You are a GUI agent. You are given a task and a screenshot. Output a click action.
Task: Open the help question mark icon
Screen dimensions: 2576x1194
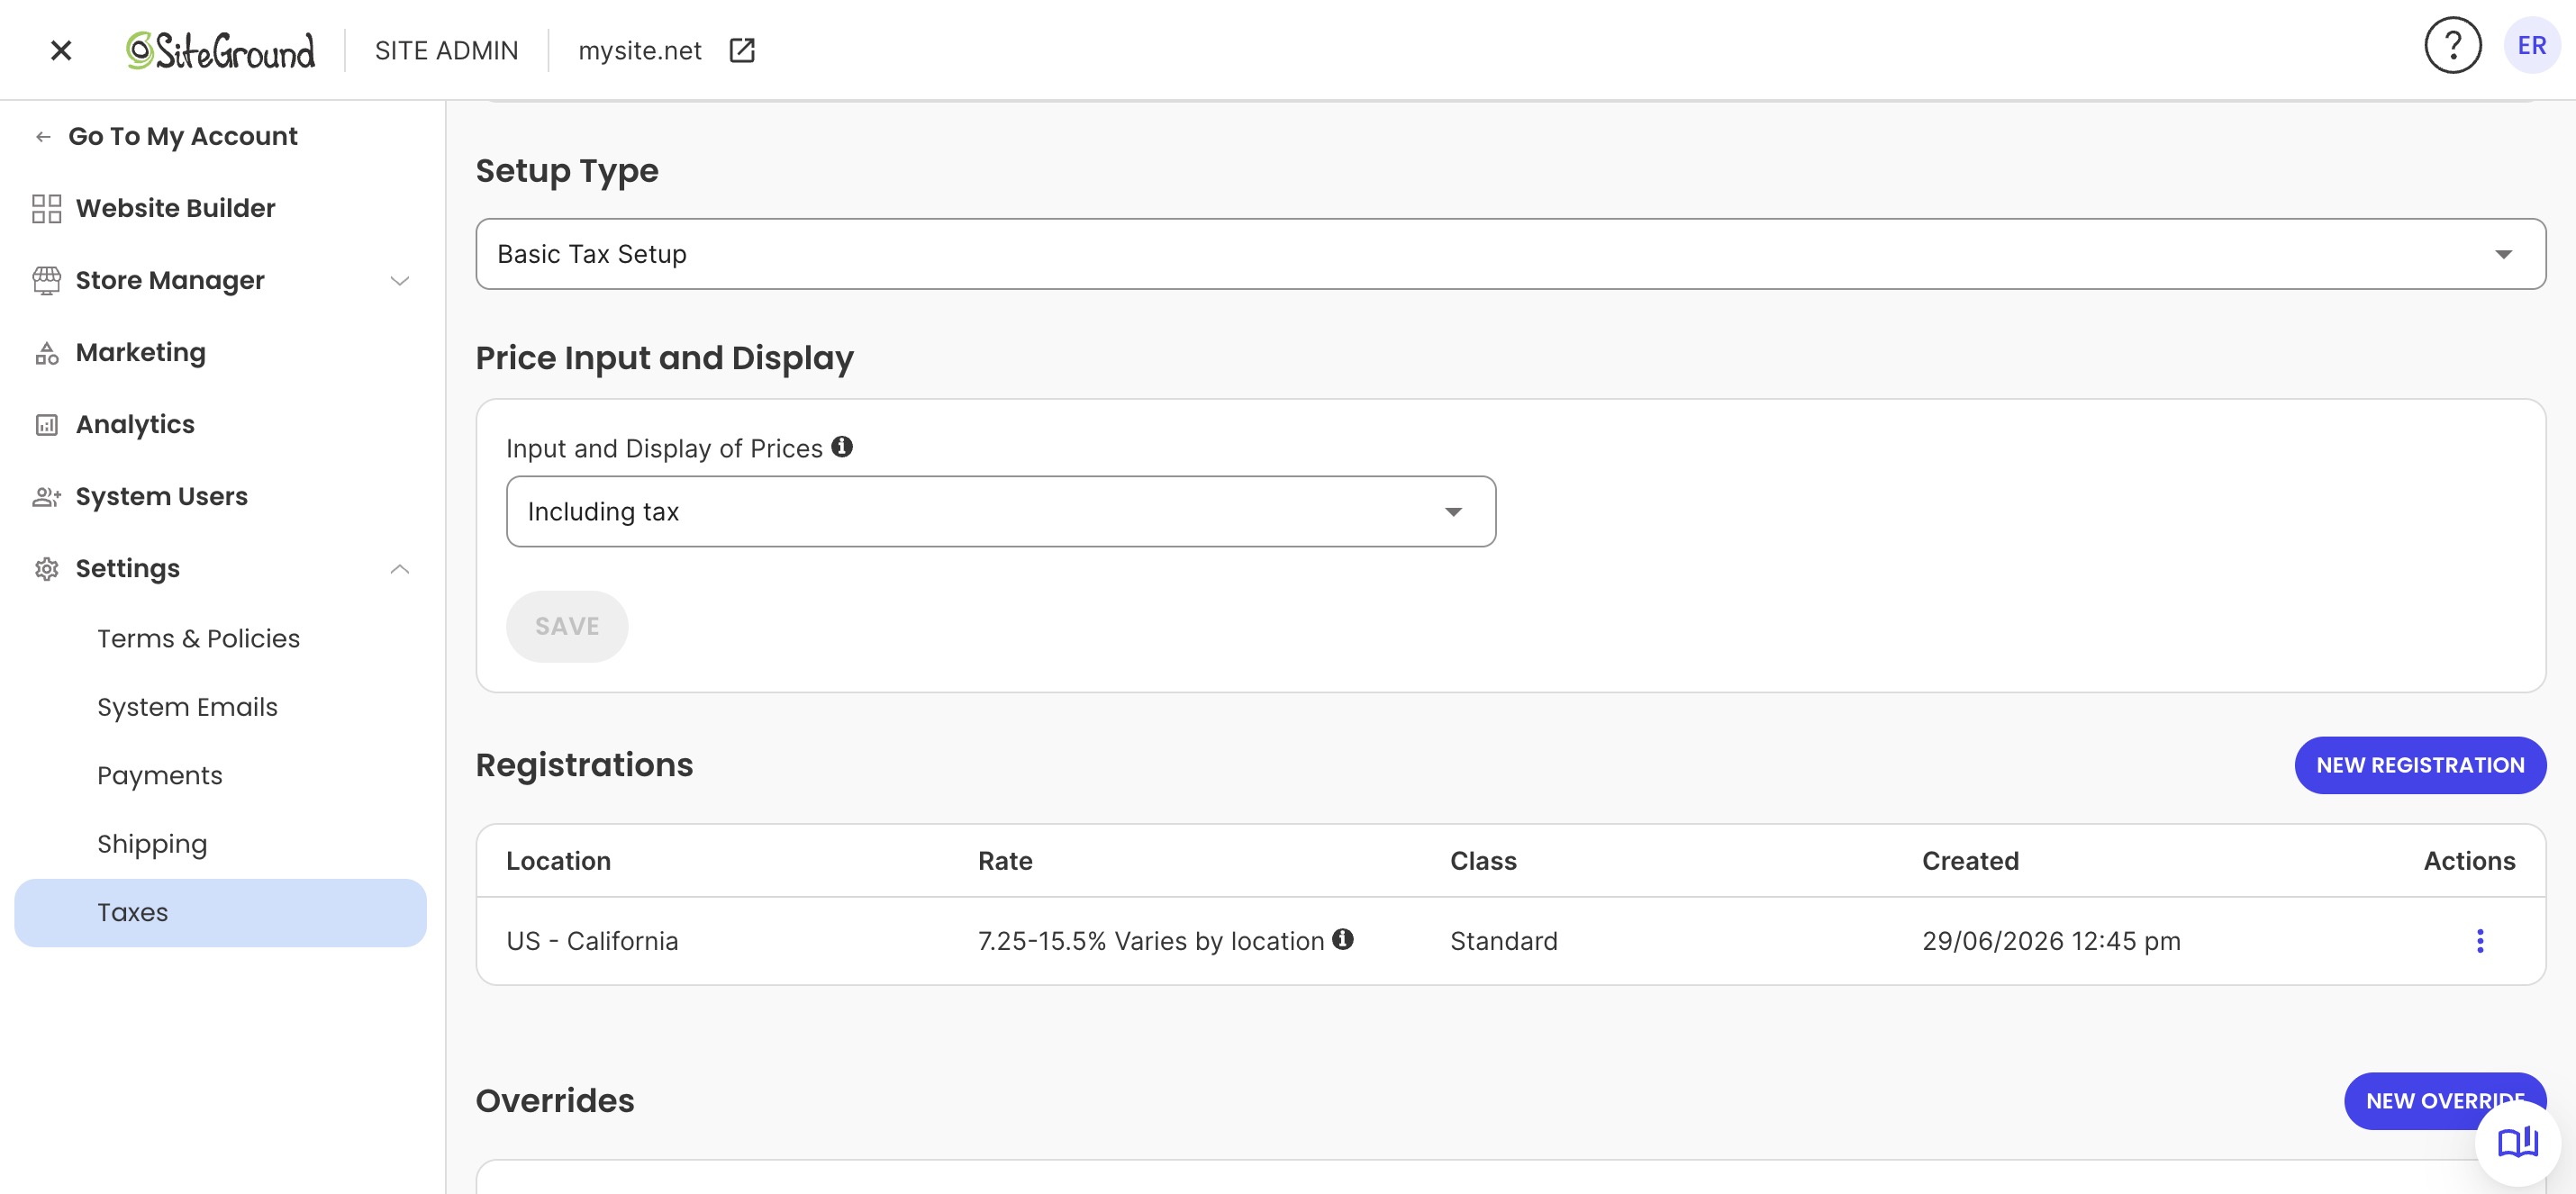pyautogui.click(x=2452, y=45)
